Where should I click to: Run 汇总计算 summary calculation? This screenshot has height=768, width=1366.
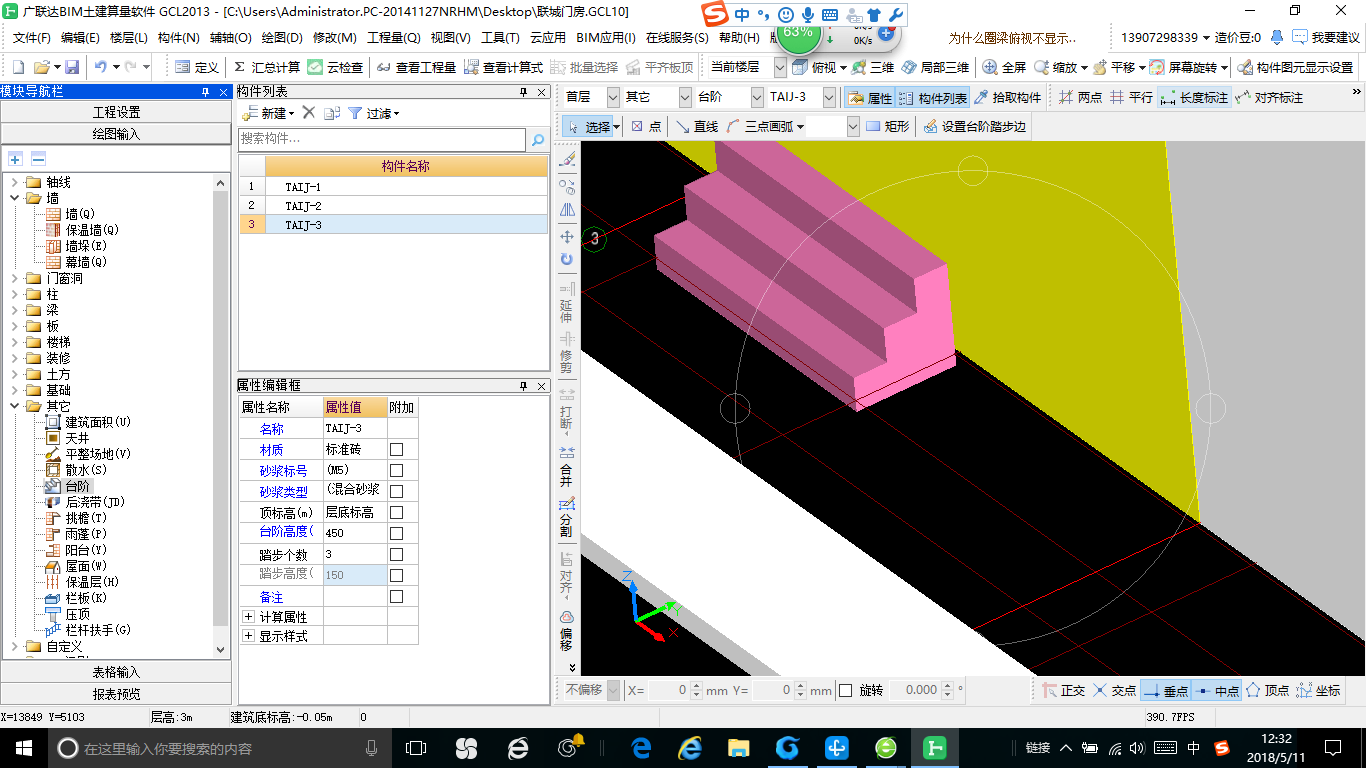click(266, 67)
